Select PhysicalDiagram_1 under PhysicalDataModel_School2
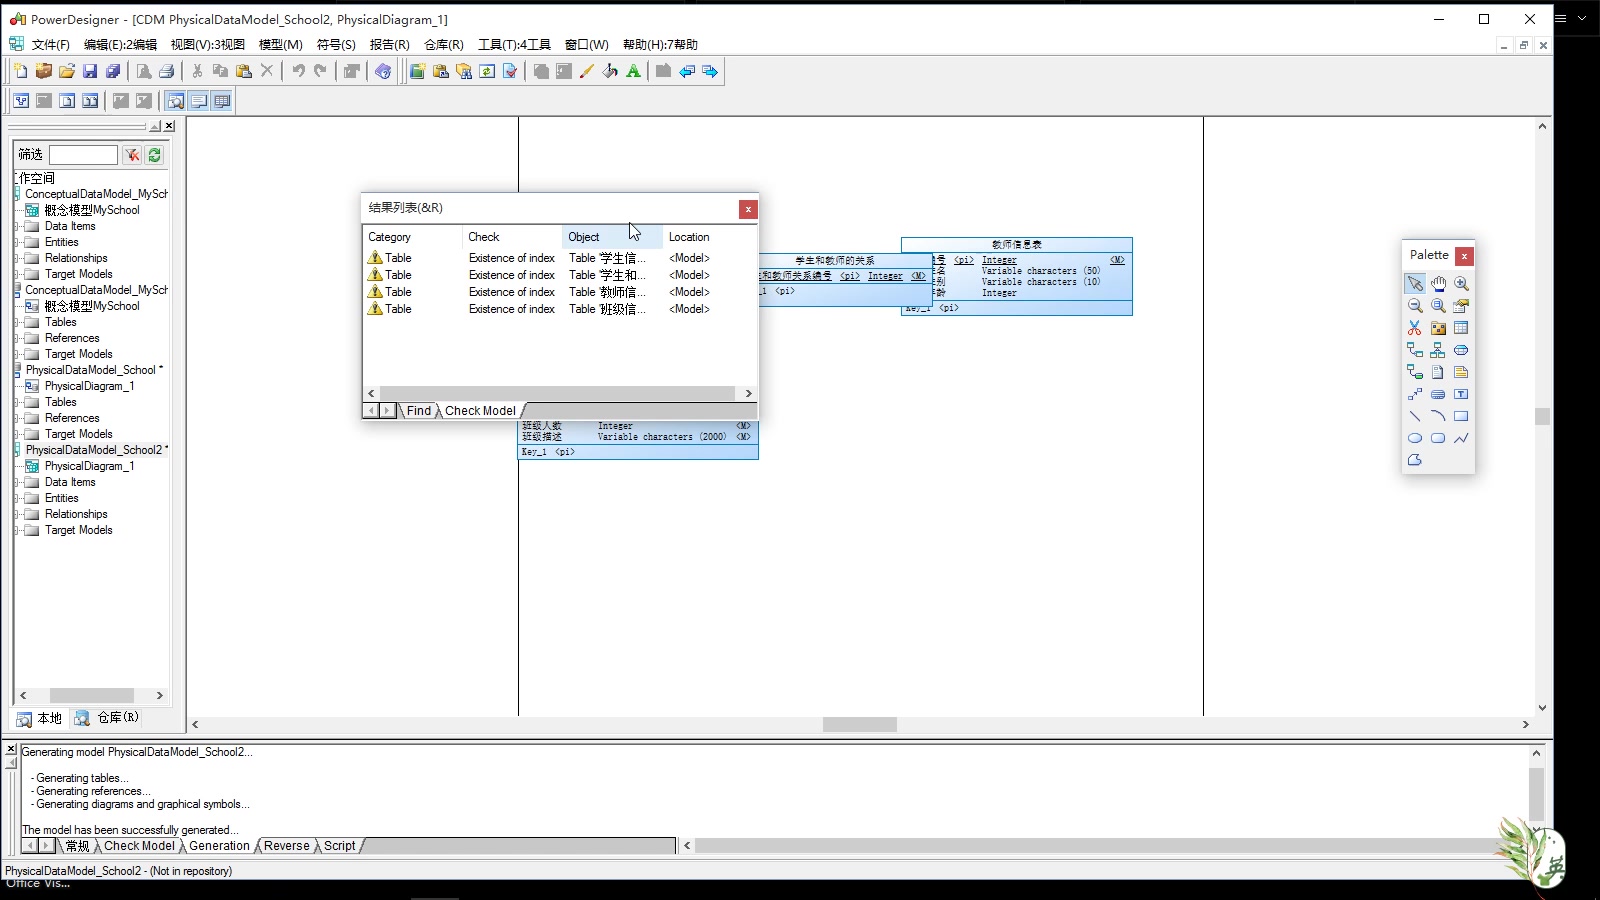Screen dimensions: 1600x900 [89, 466]
